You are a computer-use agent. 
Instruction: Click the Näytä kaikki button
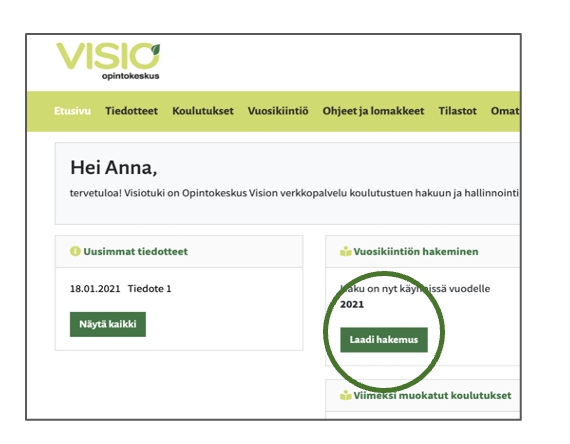coord(108,324)
